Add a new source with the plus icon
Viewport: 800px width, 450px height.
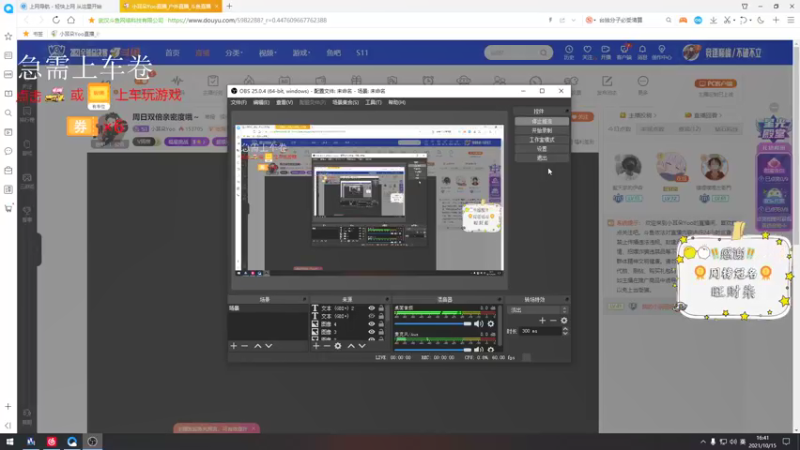[x=316, y=346]
